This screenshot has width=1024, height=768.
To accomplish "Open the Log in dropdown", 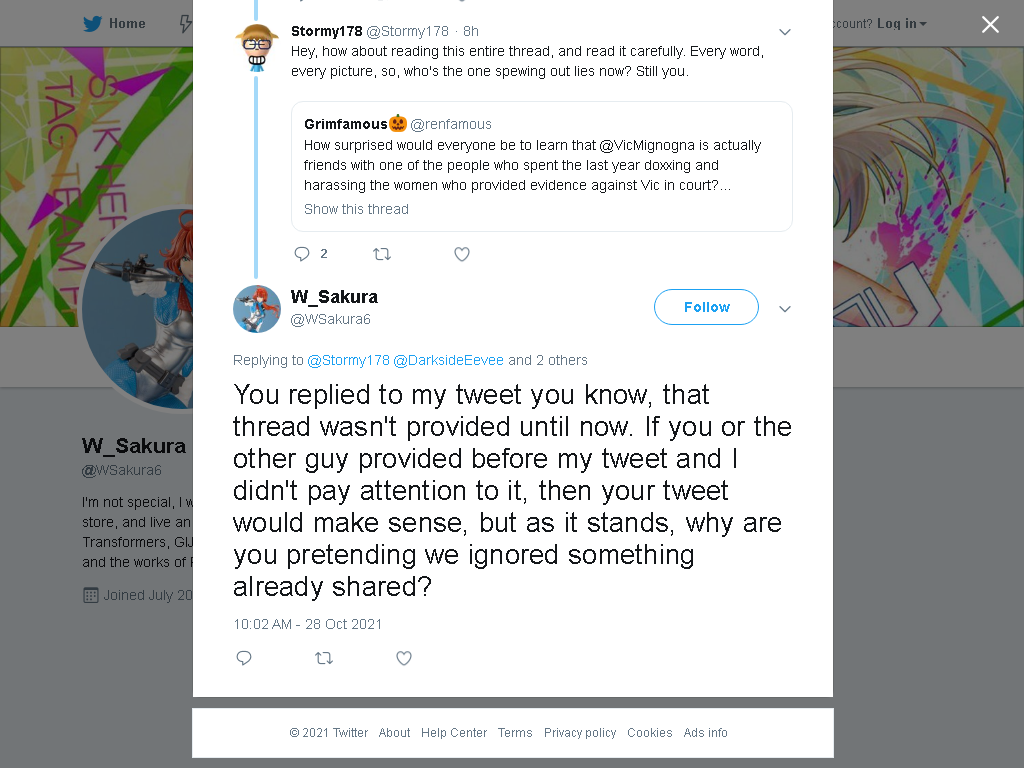I will click(x=901, y=24).
